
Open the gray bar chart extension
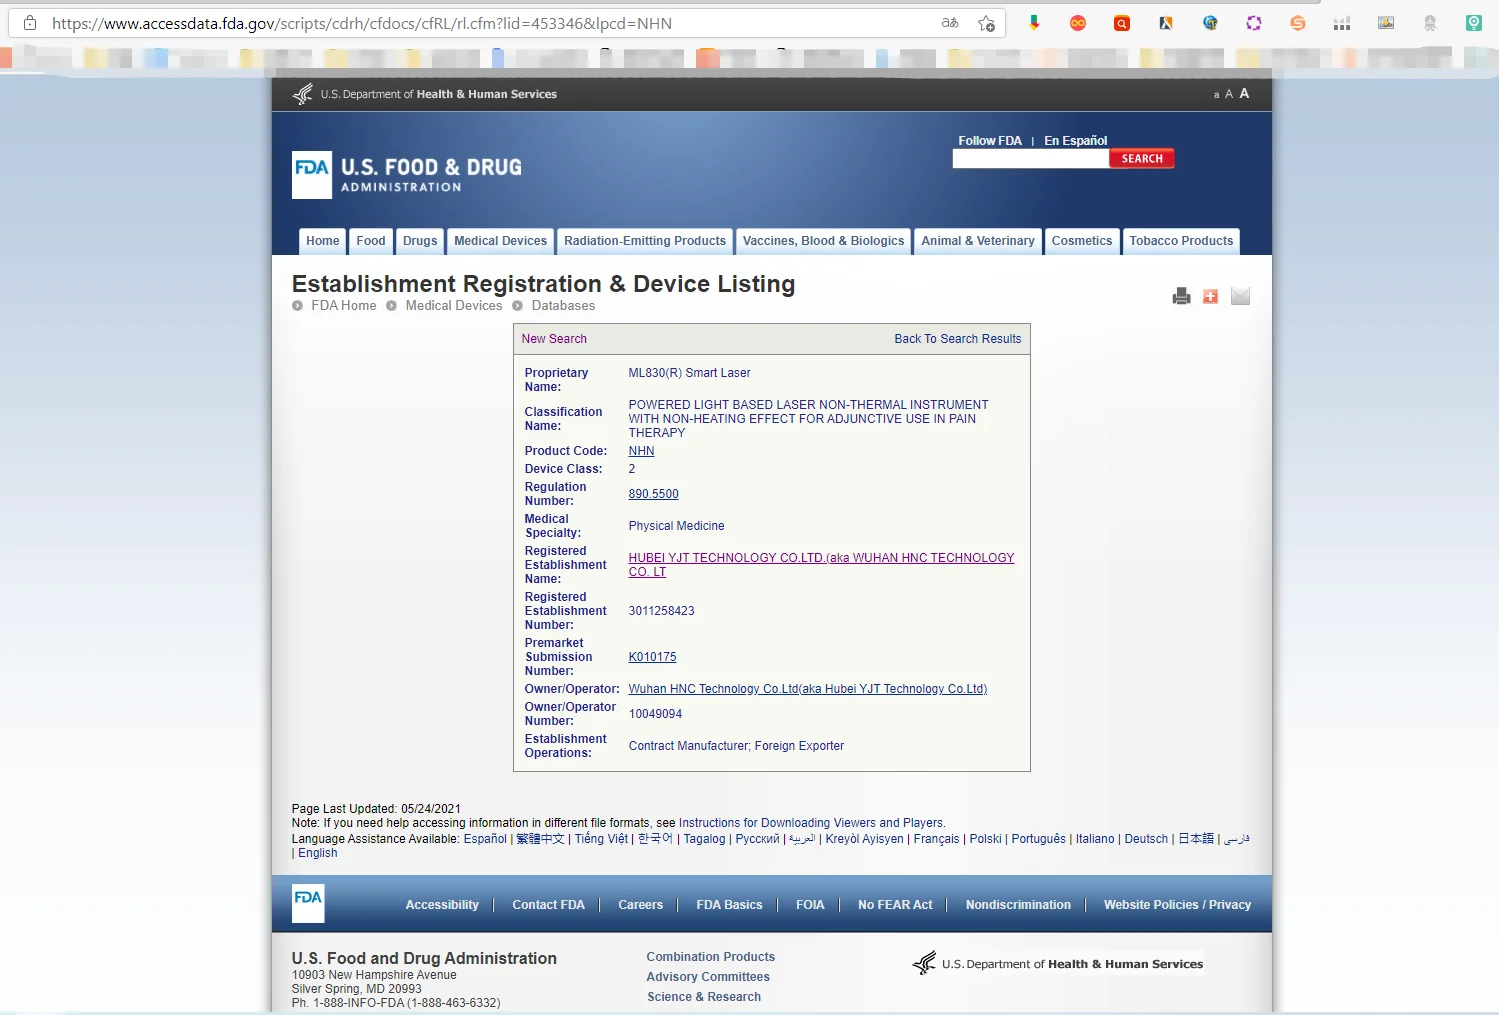(x=1342, y=23)
